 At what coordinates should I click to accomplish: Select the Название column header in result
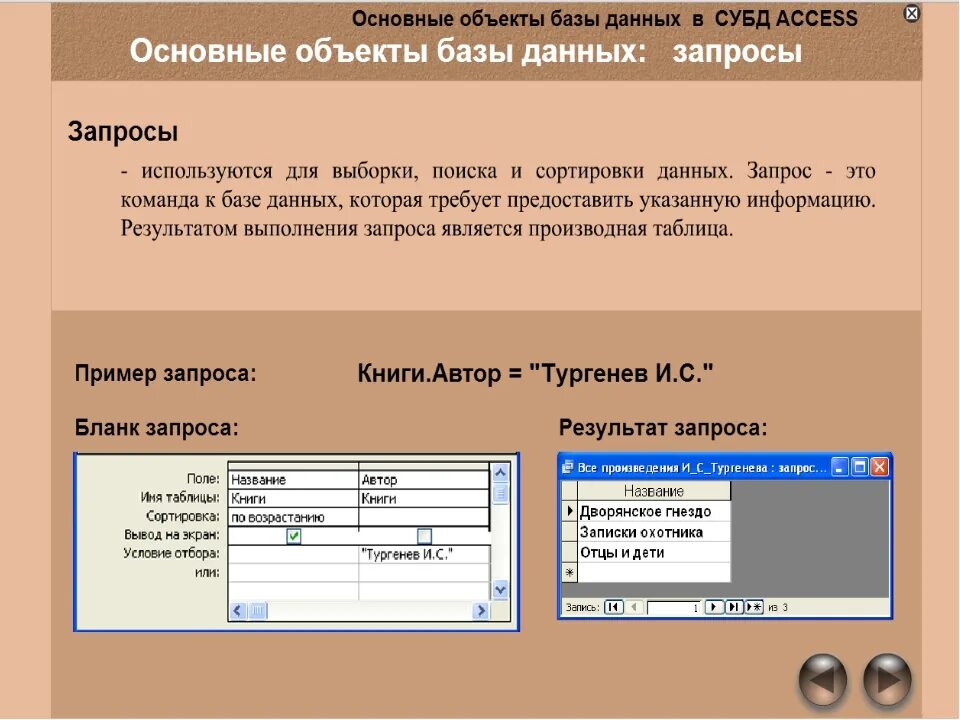tap(653, 491)
